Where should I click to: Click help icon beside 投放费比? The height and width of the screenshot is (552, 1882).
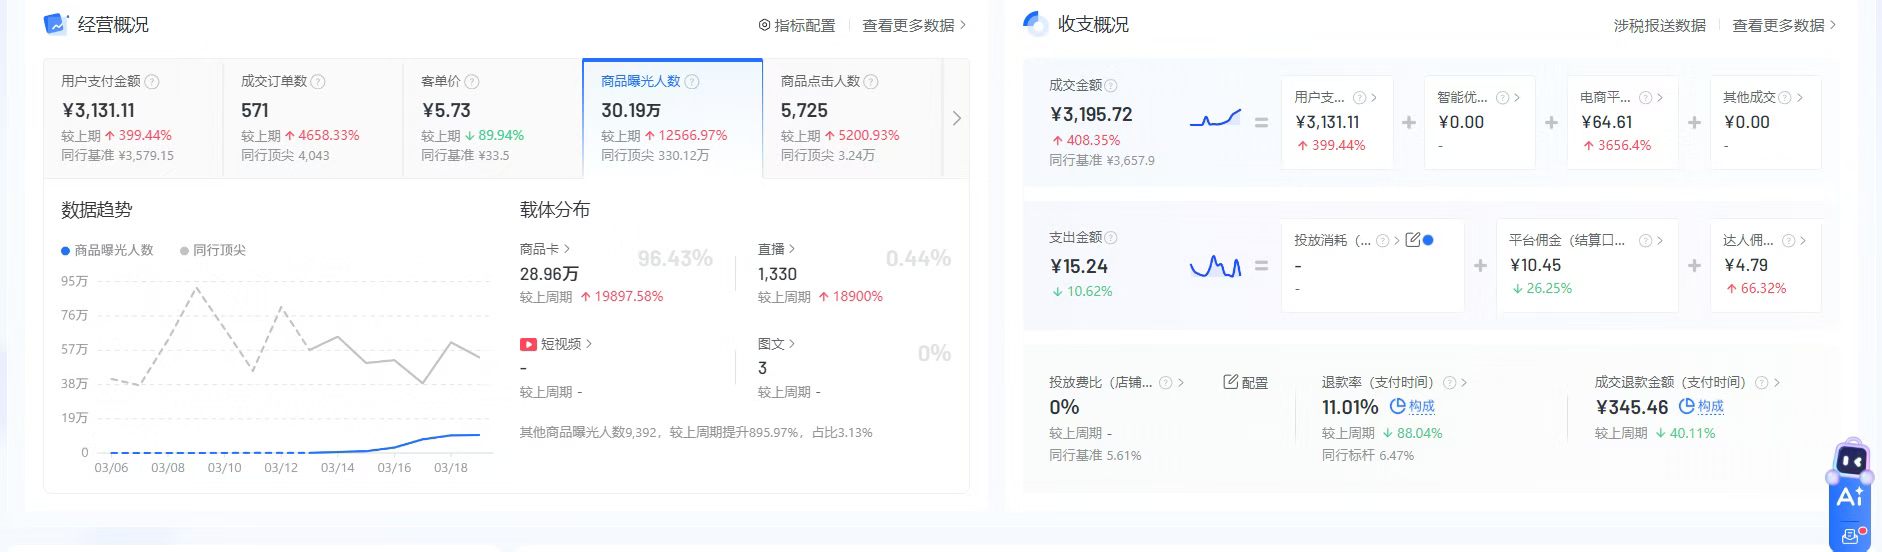1166,383
